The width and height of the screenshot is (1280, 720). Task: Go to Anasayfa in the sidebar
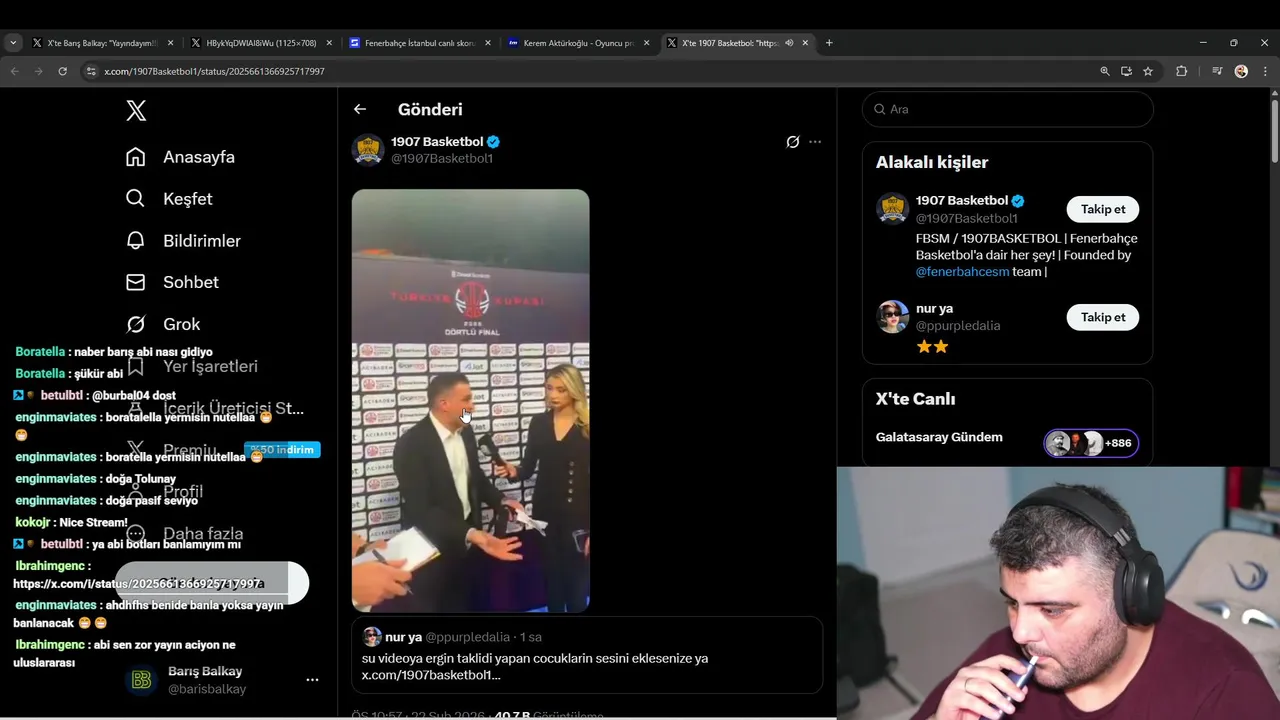pos(199,157)
